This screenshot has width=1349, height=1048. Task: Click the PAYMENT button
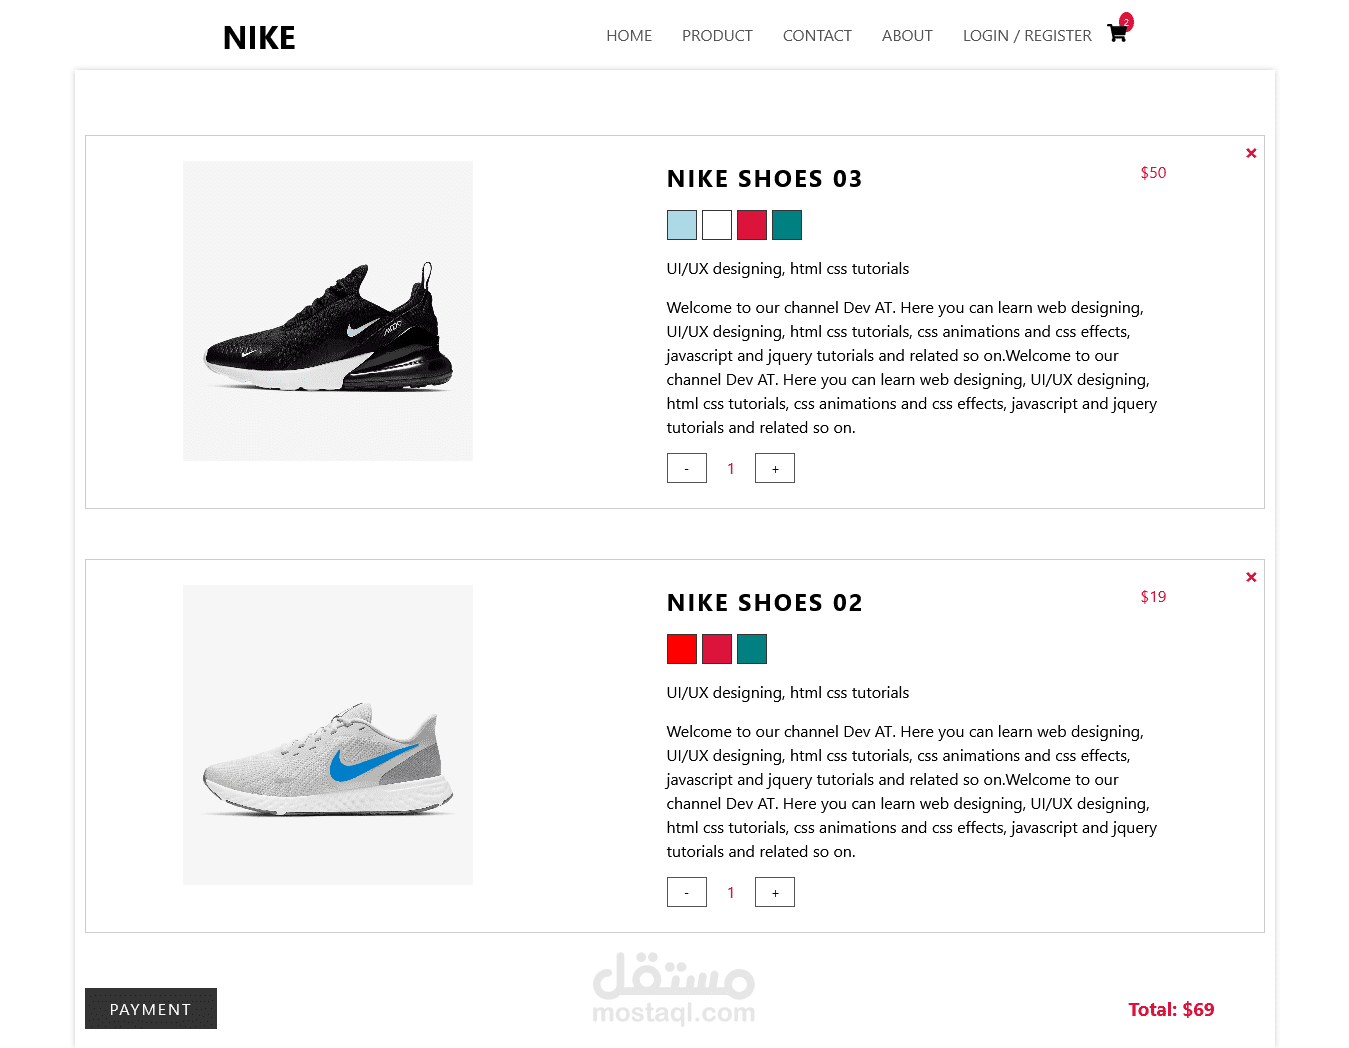point(151,1008)
